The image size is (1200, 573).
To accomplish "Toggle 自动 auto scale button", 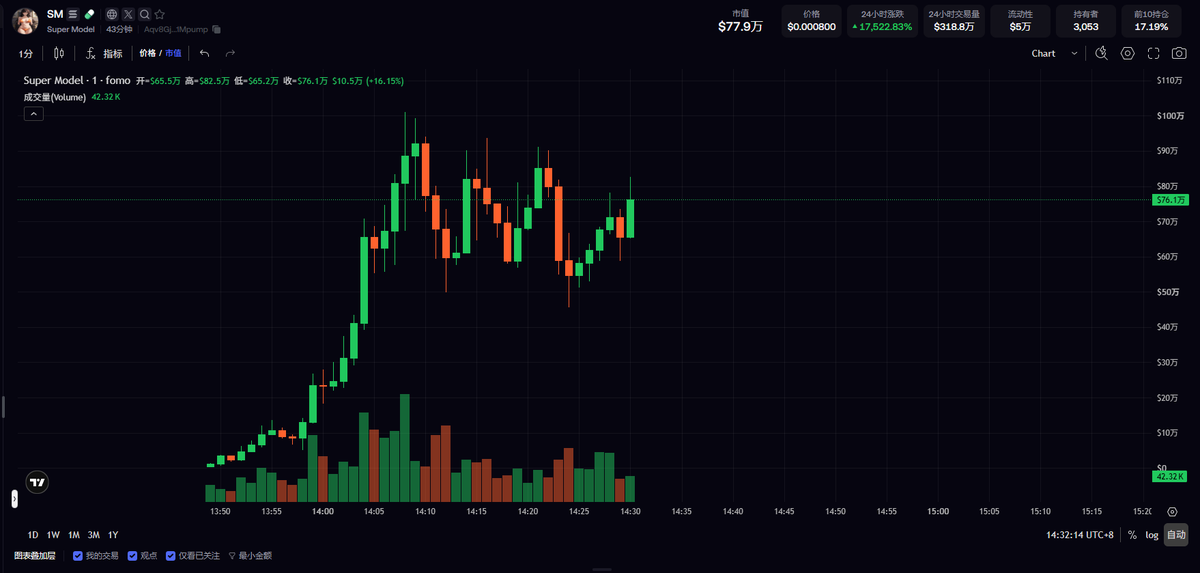I will (x=1176, y=535).
